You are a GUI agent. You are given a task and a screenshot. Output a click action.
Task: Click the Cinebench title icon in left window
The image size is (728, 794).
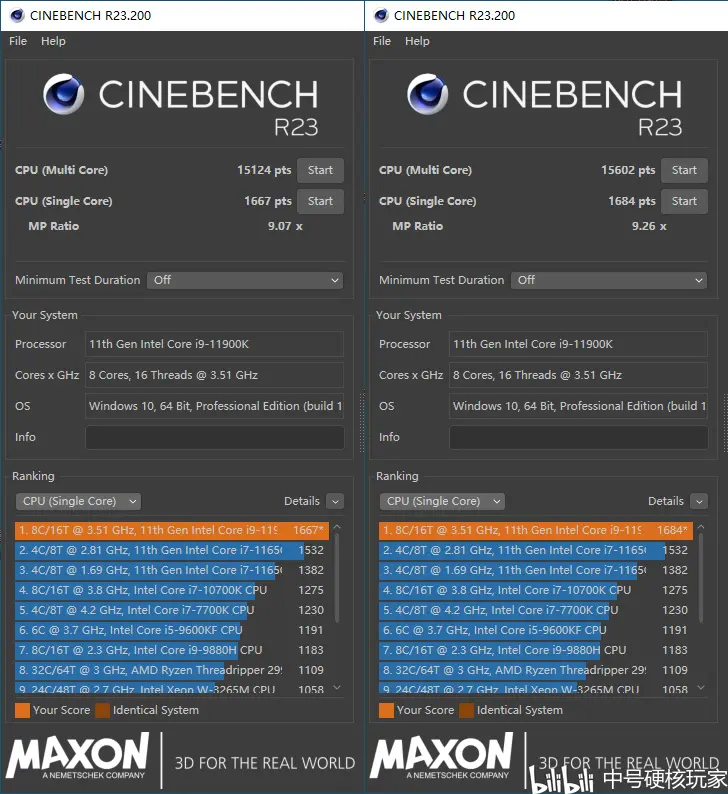click(x=17, y=15)
